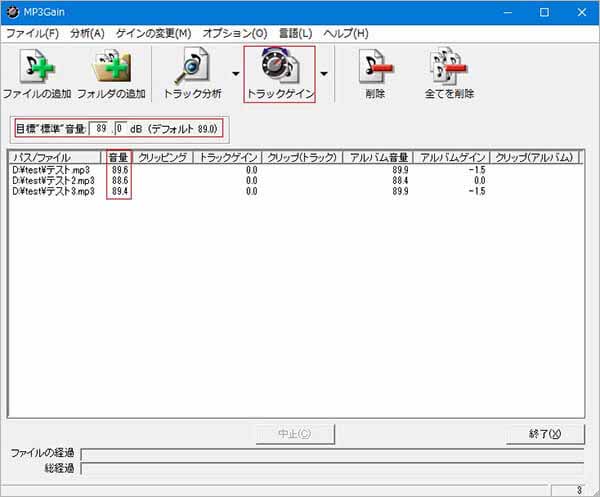The width and height of the screenshot is (600, 497).
Task: Open the オプション(O) menu
Action: (x=235, y=34)
